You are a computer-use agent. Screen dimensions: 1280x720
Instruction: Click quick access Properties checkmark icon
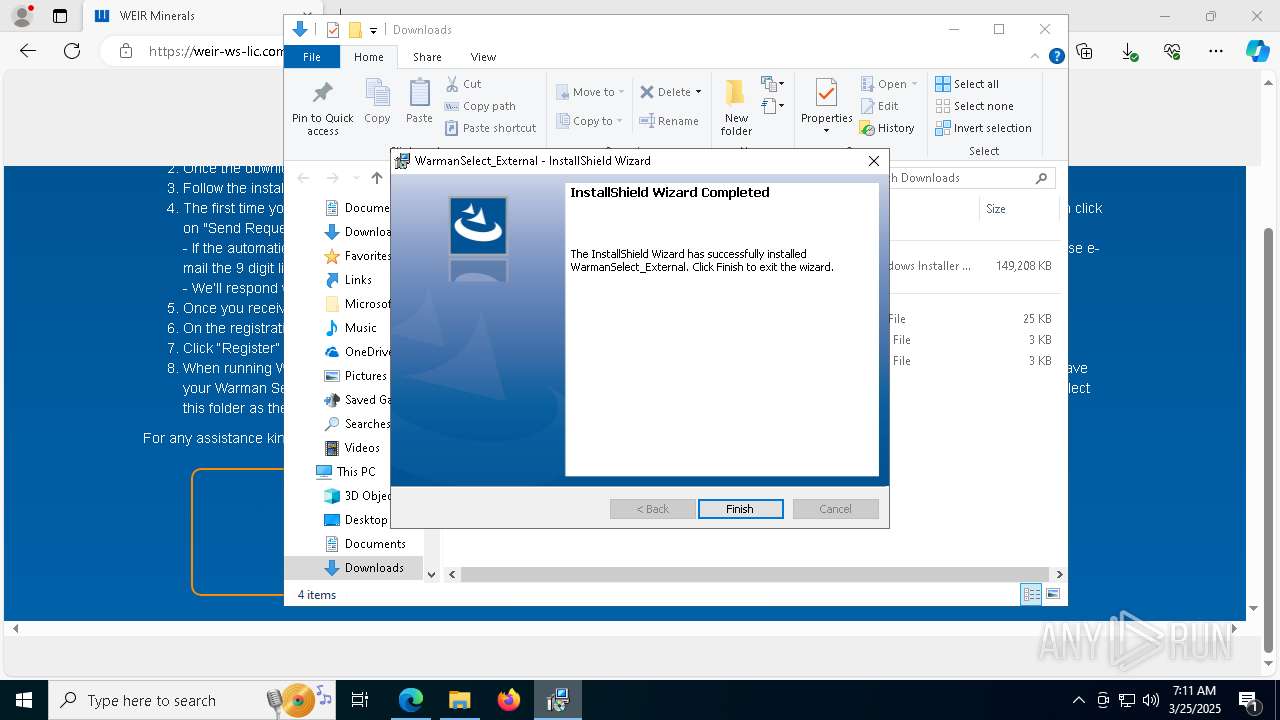(333, 30)
